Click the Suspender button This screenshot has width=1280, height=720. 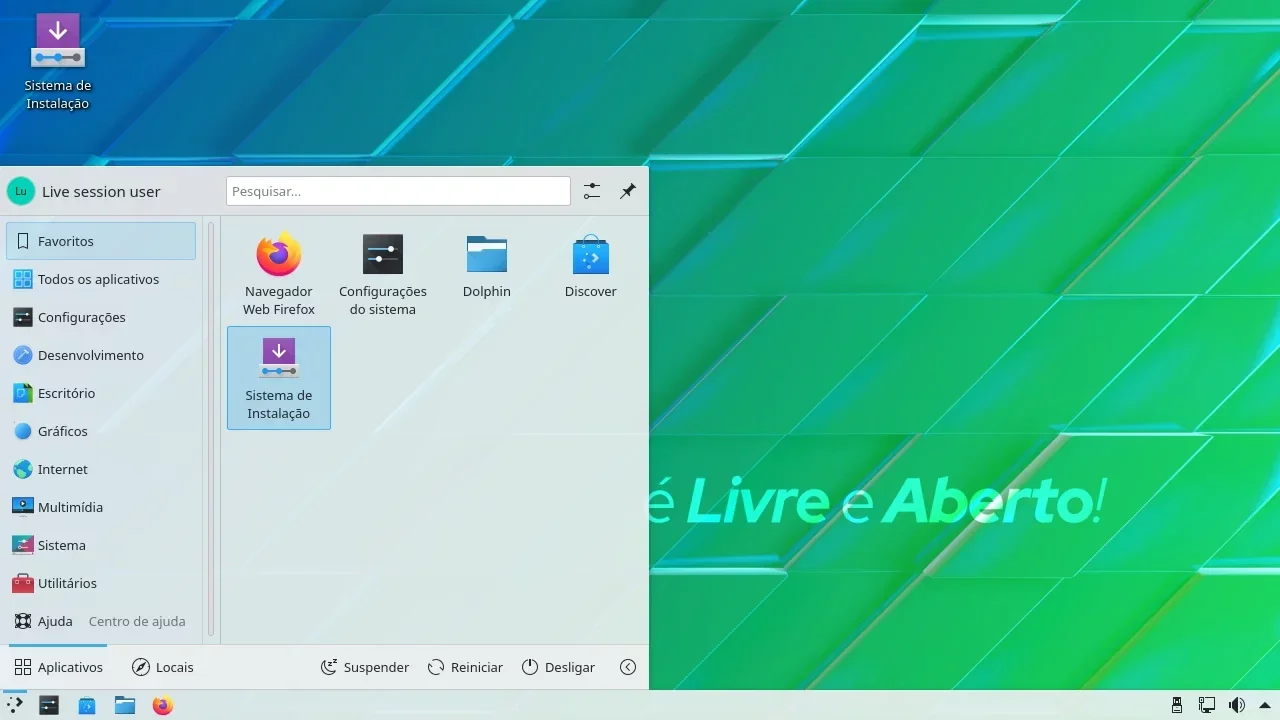[x=365, y=667]
